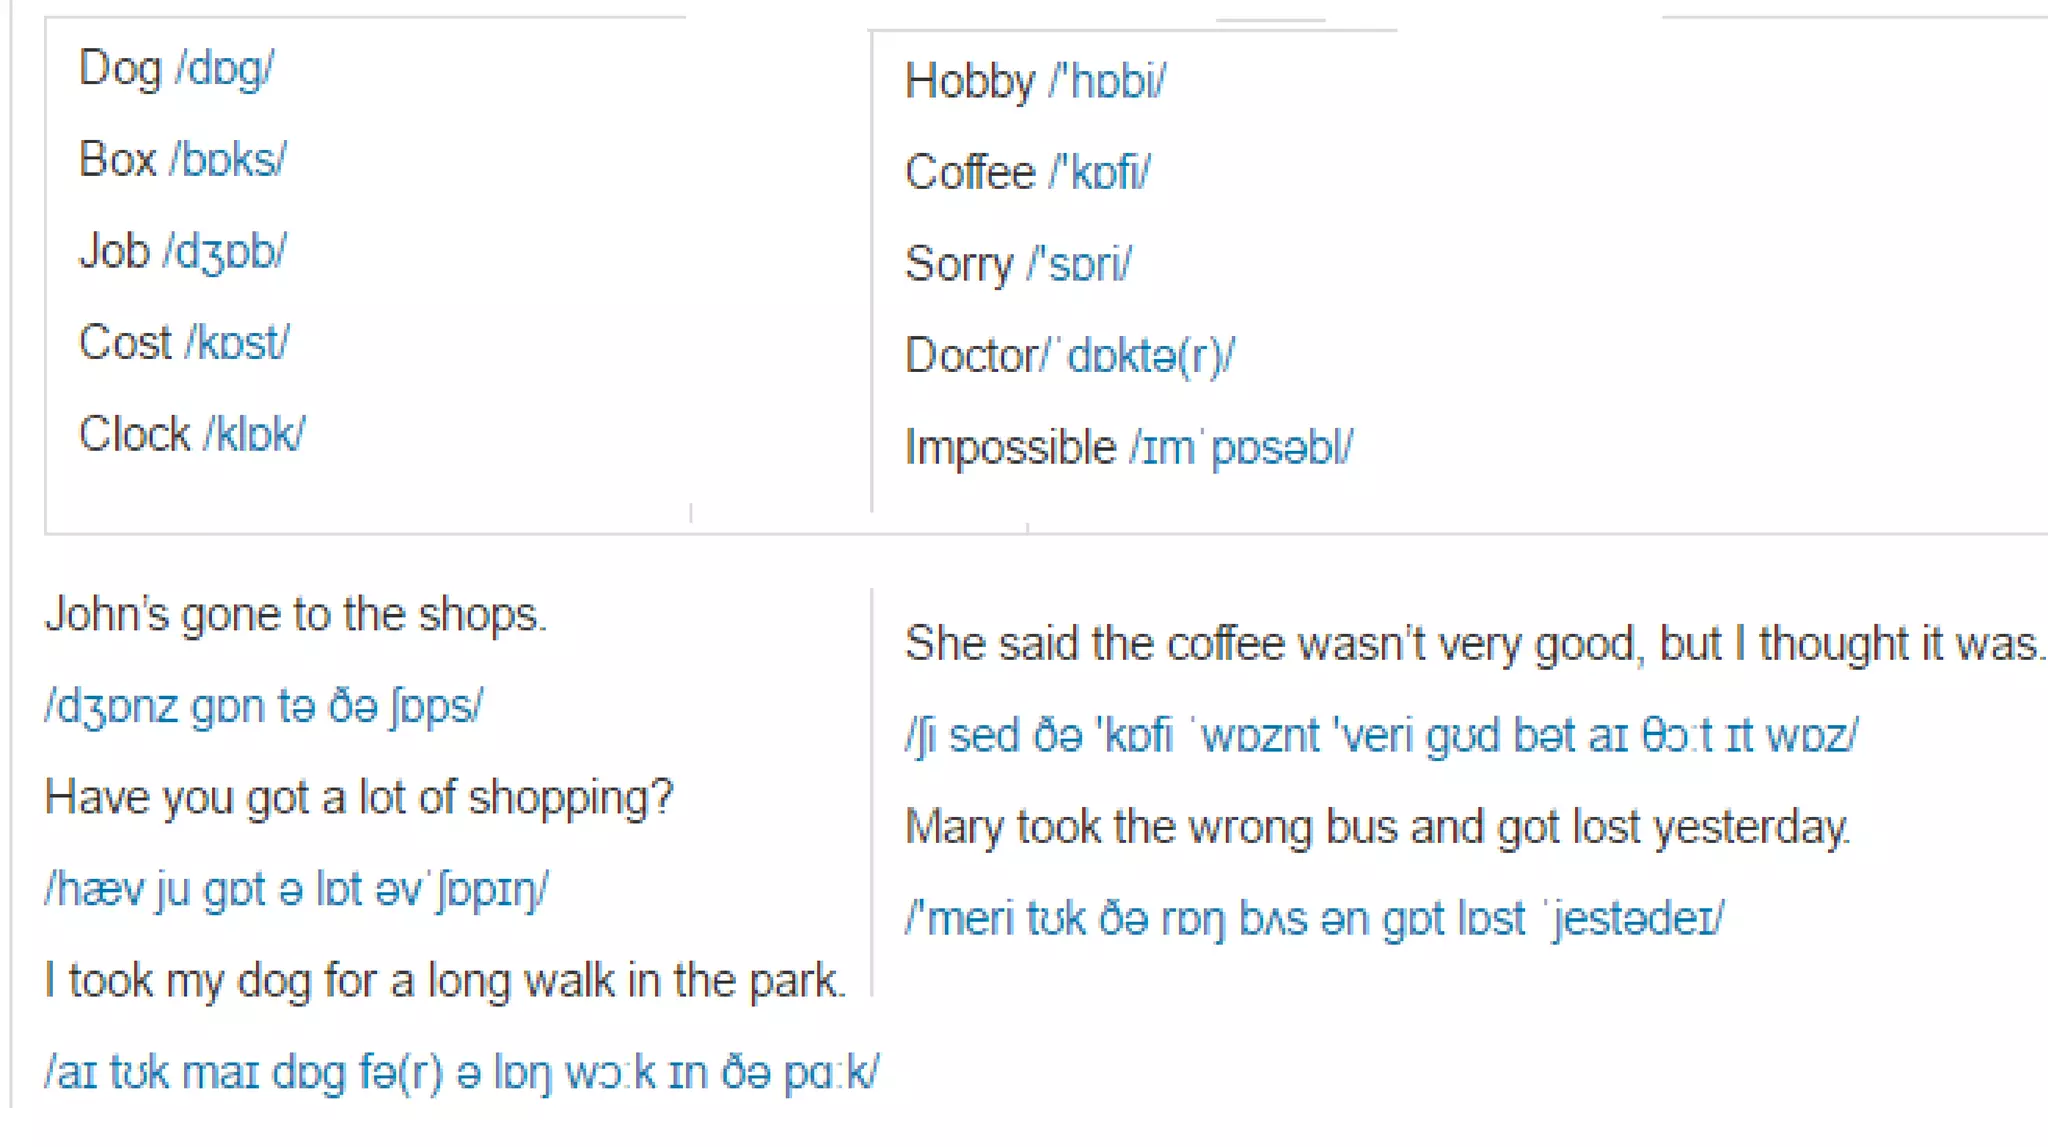Click "Have you got a lot of shopping?"

[x=359, y=798]
